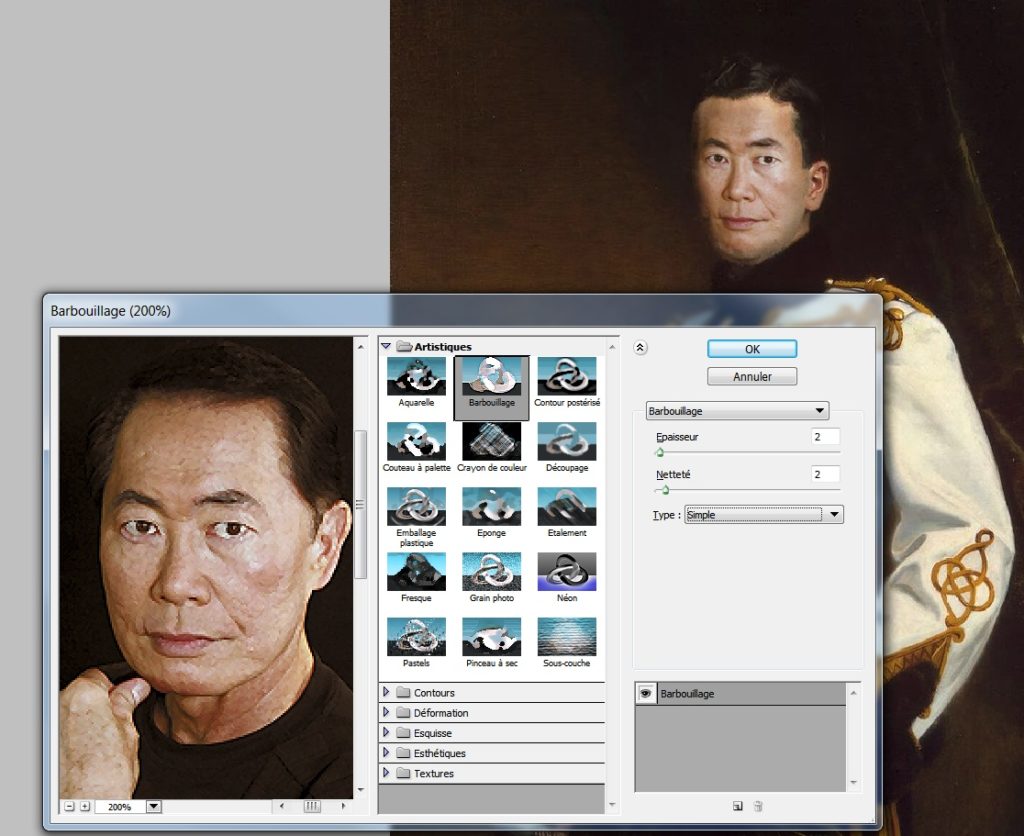Expand the Textures filter folder
Image resolution: width=1024 pixels, height=836 pixels.
tap(387, 773)
